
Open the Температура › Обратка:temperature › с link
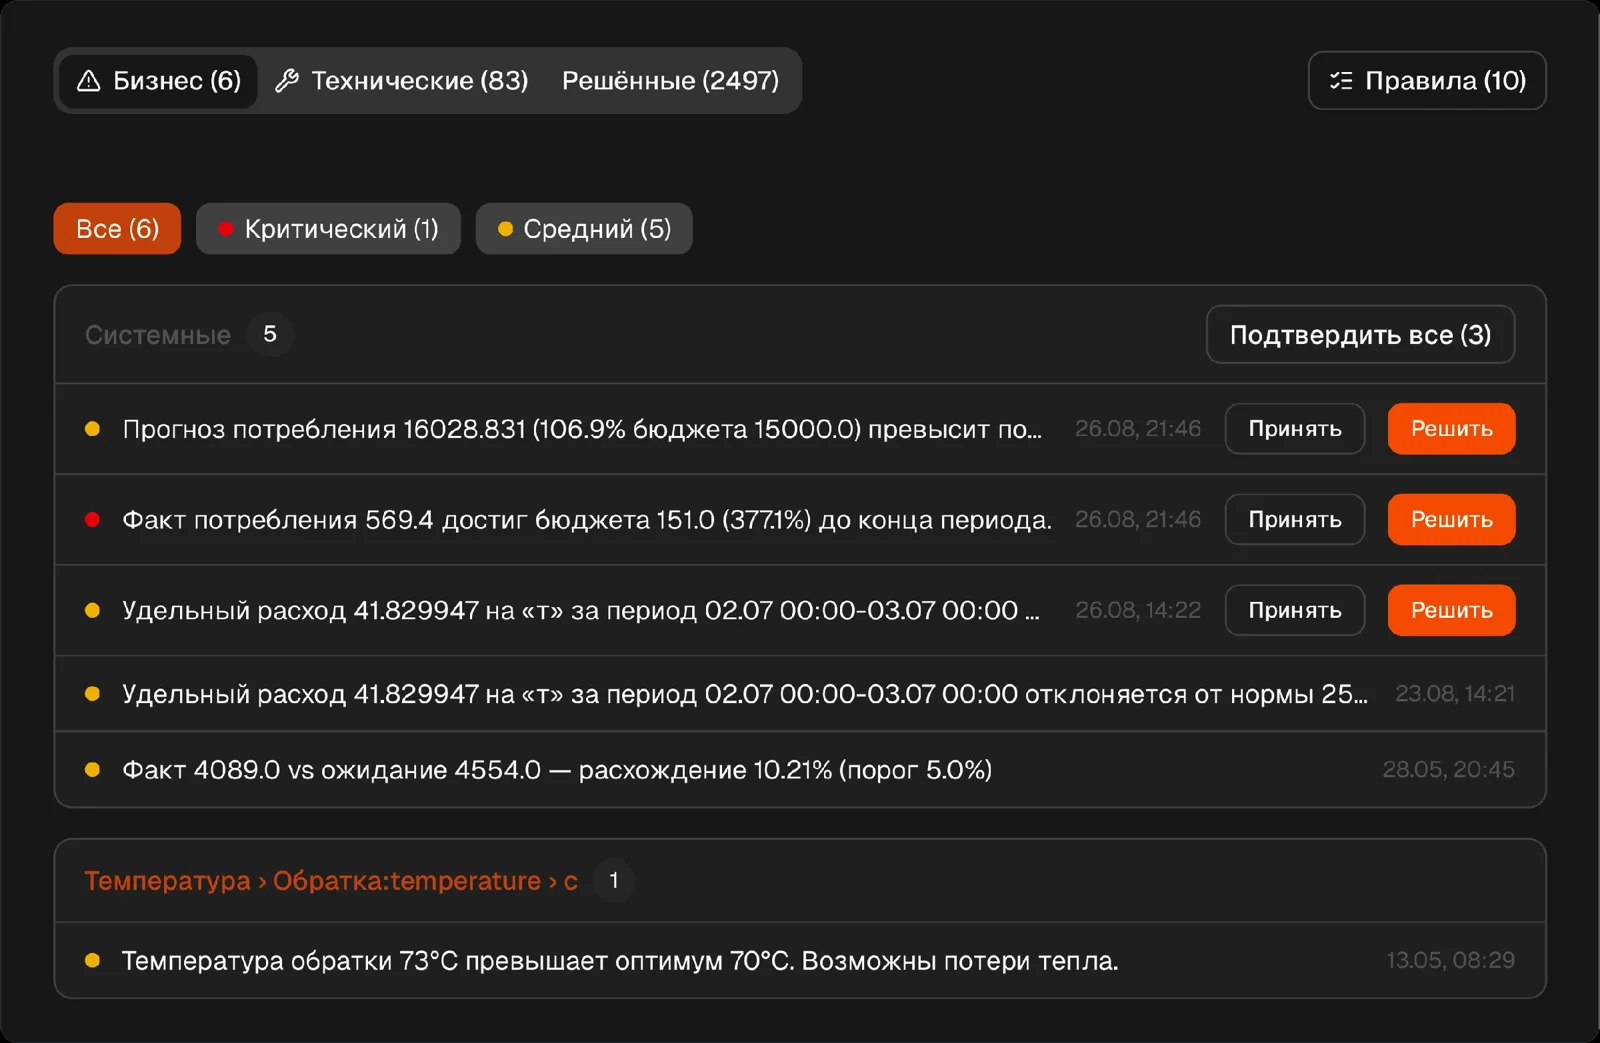point(331,881)
